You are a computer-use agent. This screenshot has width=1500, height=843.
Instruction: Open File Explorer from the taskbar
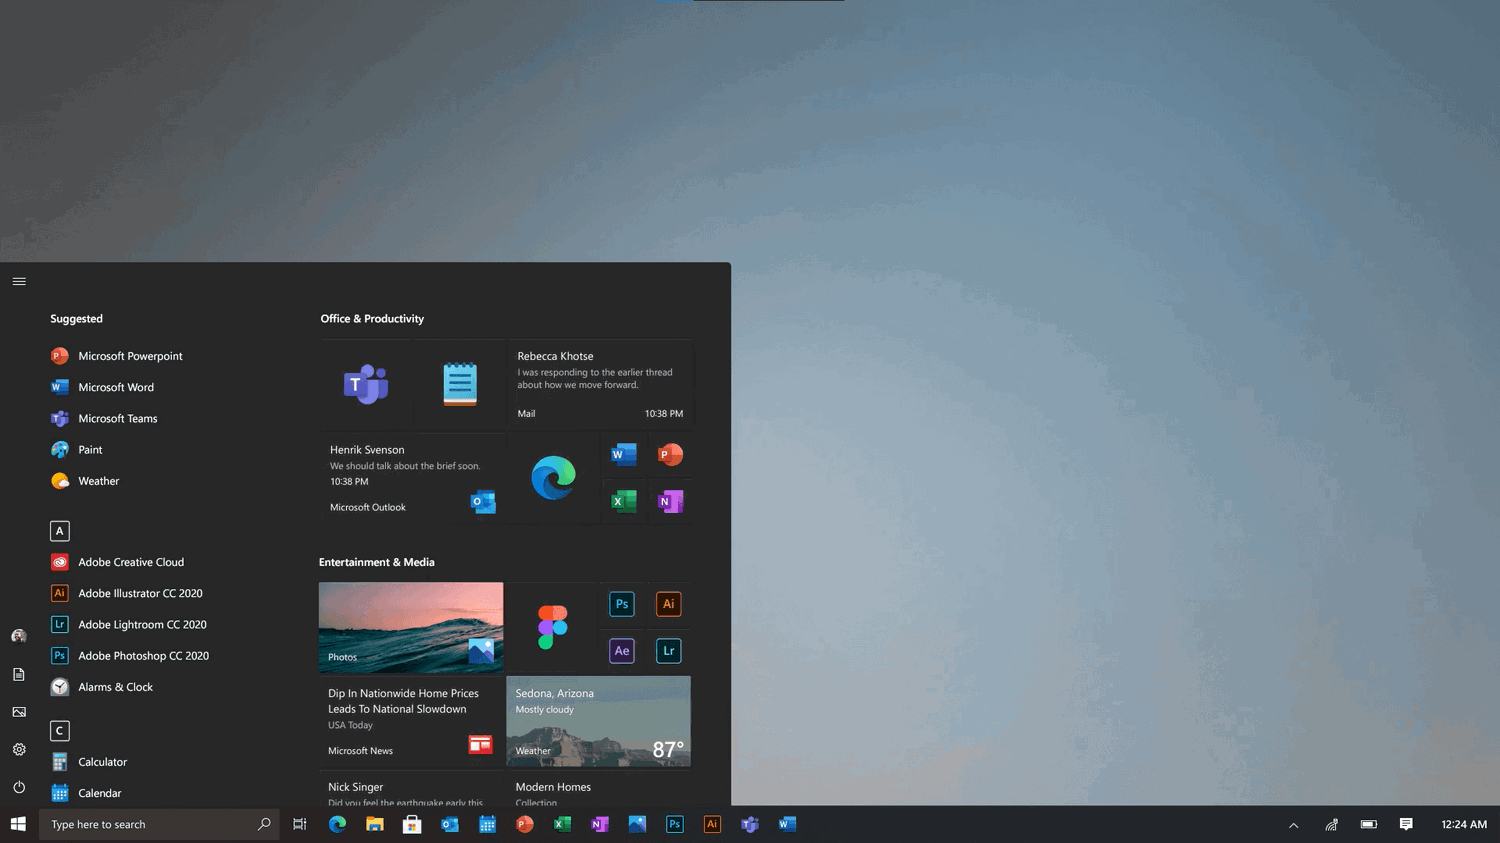tap(375, 824)
